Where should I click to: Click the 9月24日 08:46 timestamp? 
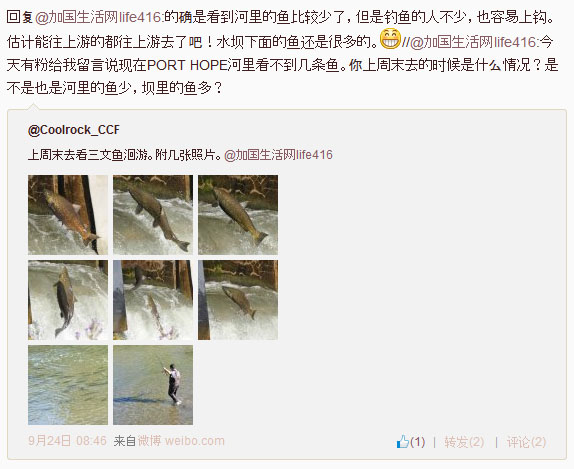coord(67,441)
